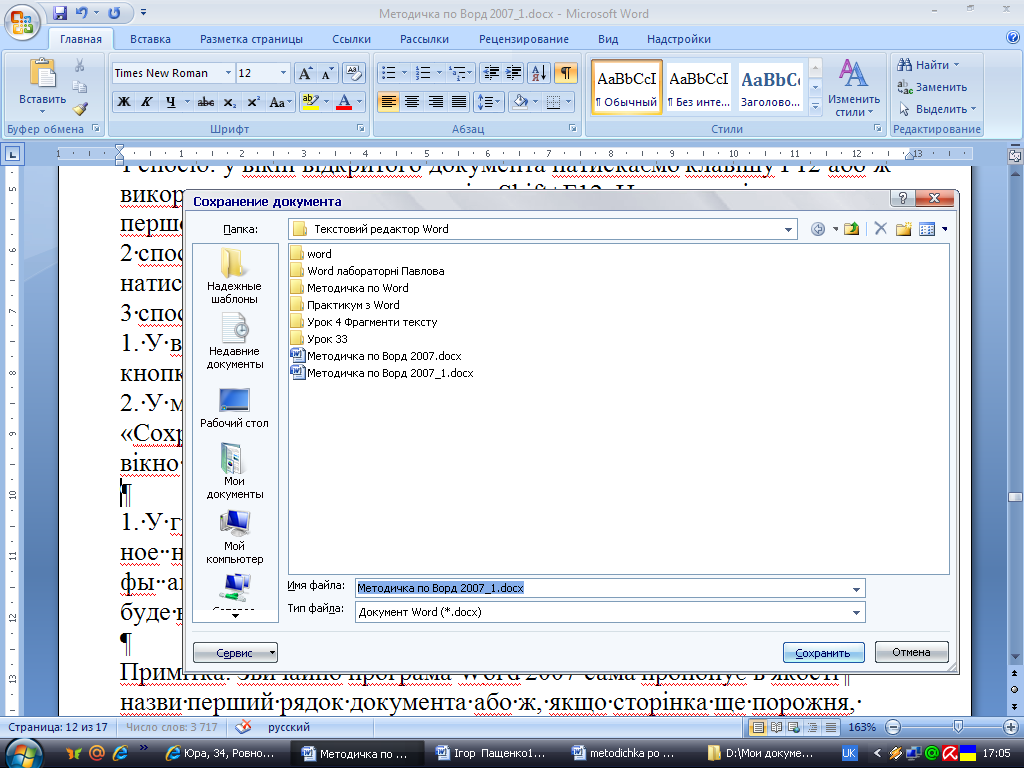Toggle align text left
Viewport: 1024px width, 768px height.
tap(389, 102)
